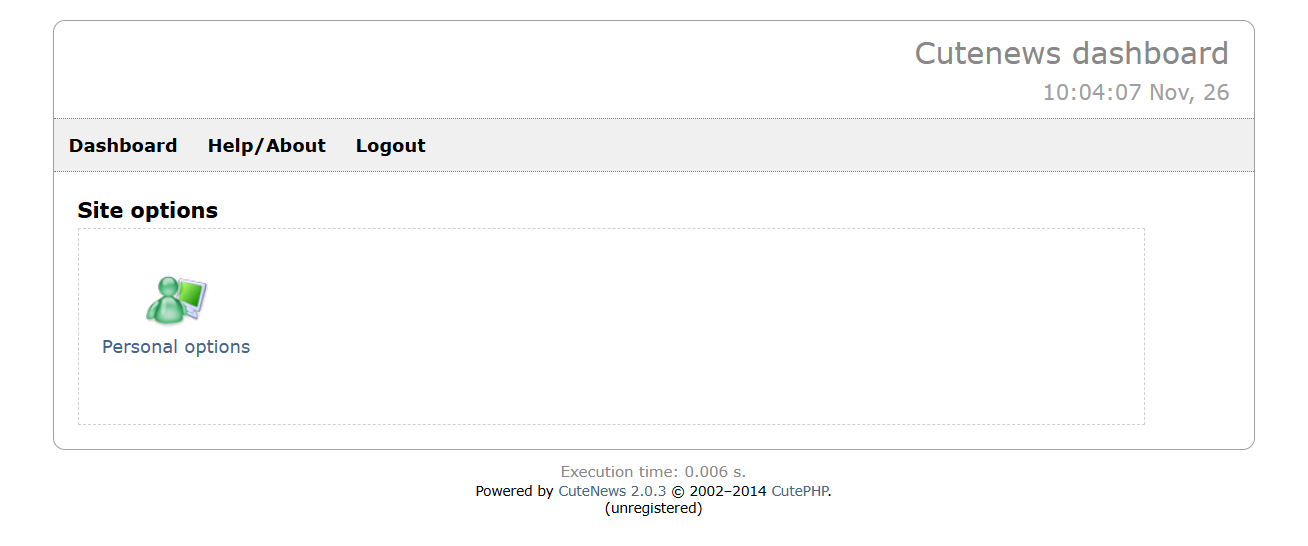Open the Personal options user icon

click(x=176, y=300)
